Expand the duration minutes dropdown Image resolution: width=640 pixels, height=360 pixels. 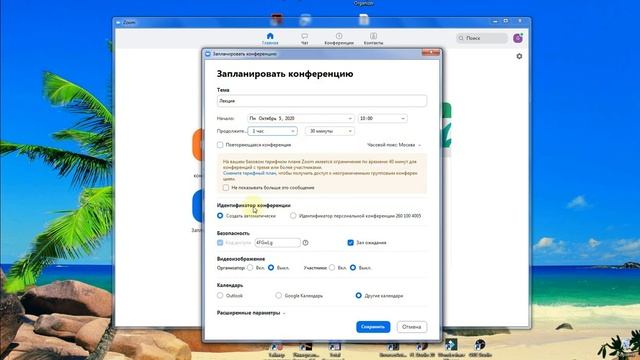(329, 131)
